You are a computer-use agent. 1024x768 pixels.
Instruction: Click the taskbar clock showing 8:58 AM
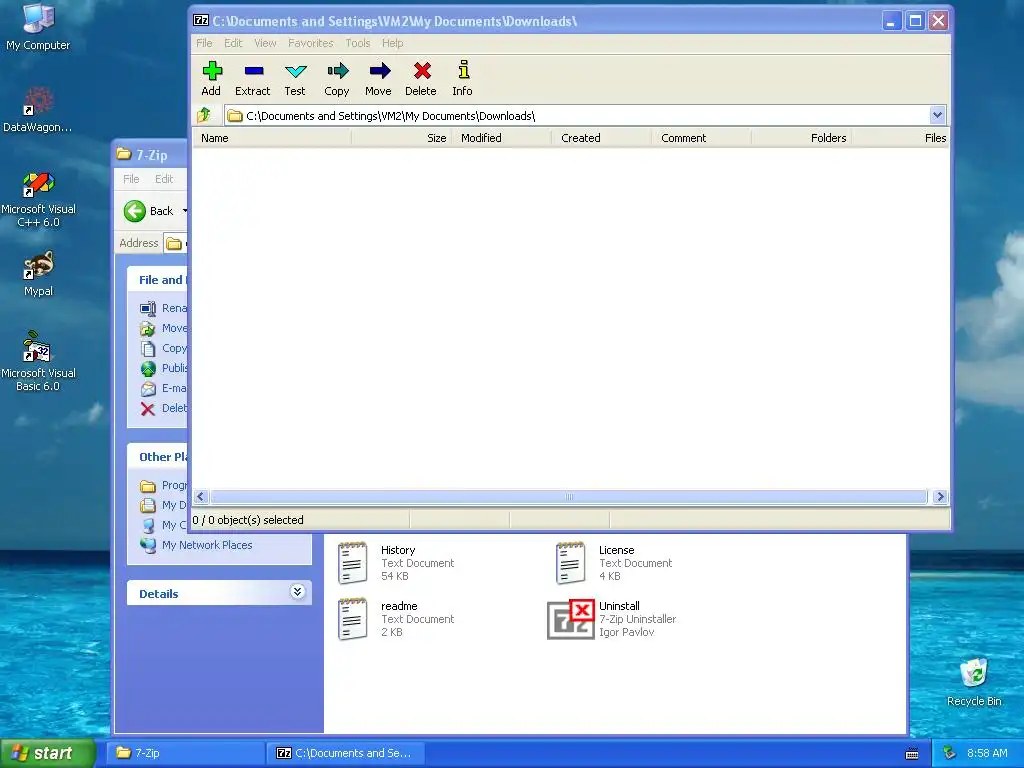point(987,753)
